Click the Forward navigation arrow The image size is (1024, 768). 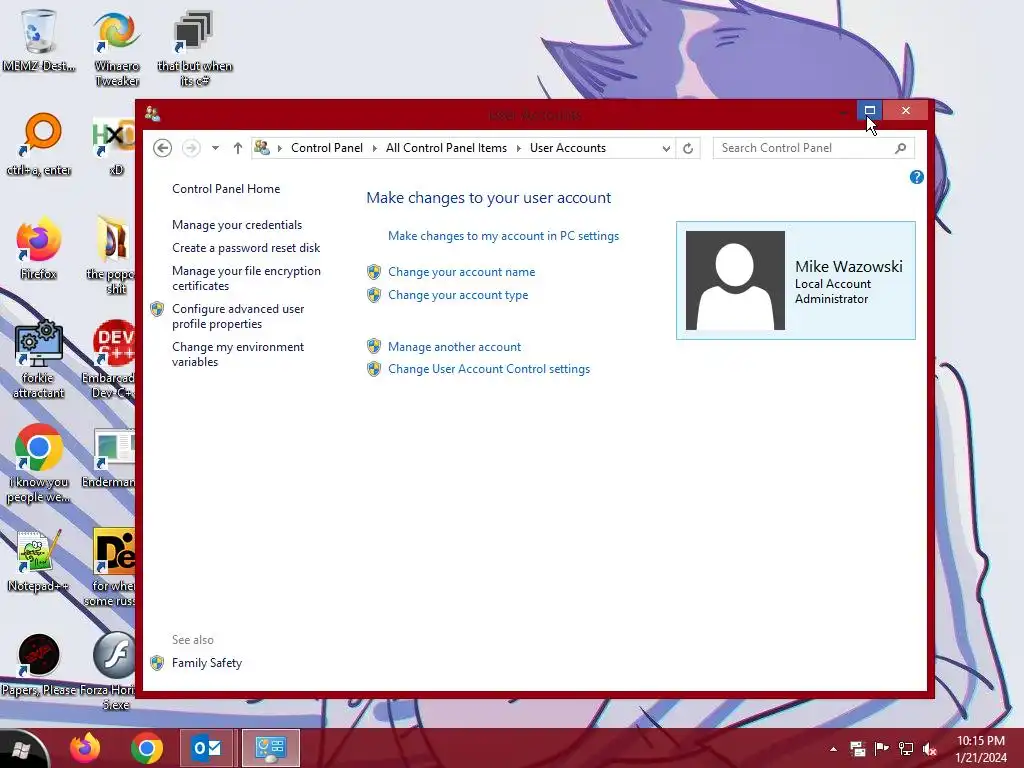tap(191, 148)
